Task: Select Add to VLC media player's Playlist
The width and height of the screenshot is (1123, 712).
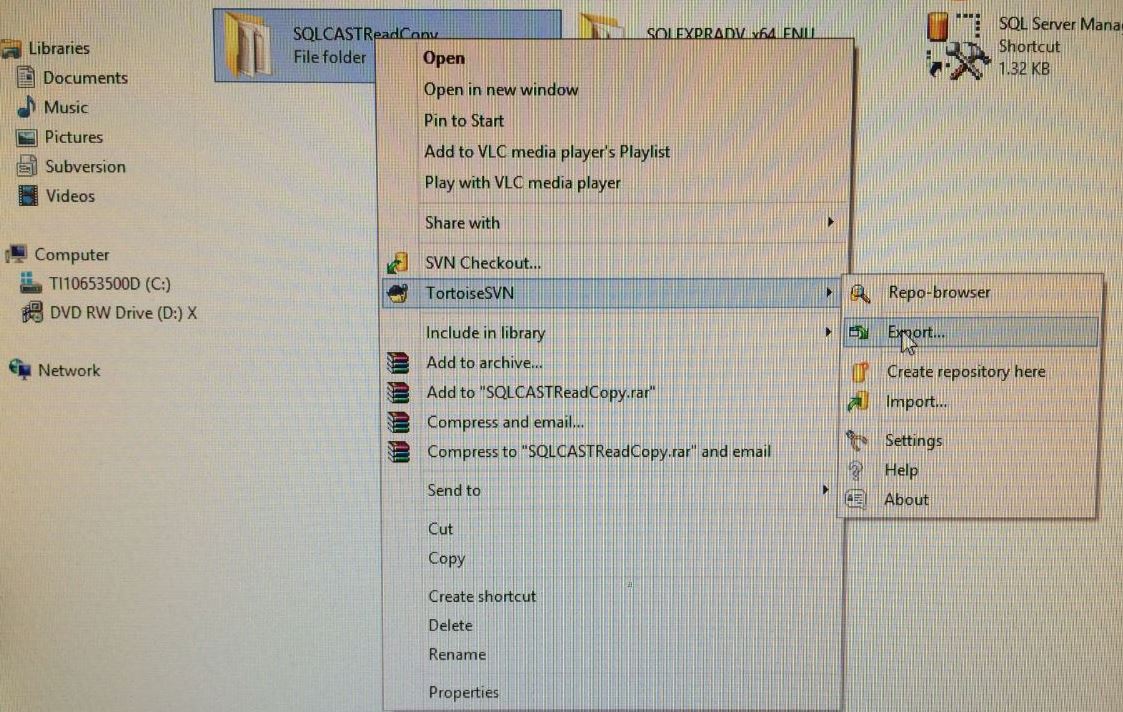Action: pyautogui.click(x=547, y=152)
